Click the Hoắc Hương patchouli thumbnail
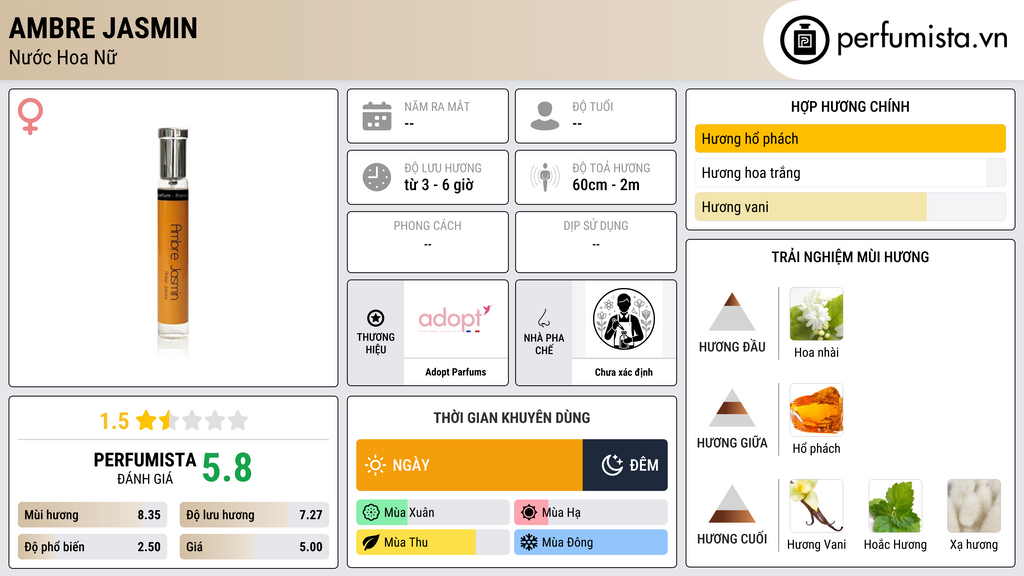 click(x=895, y=506)
